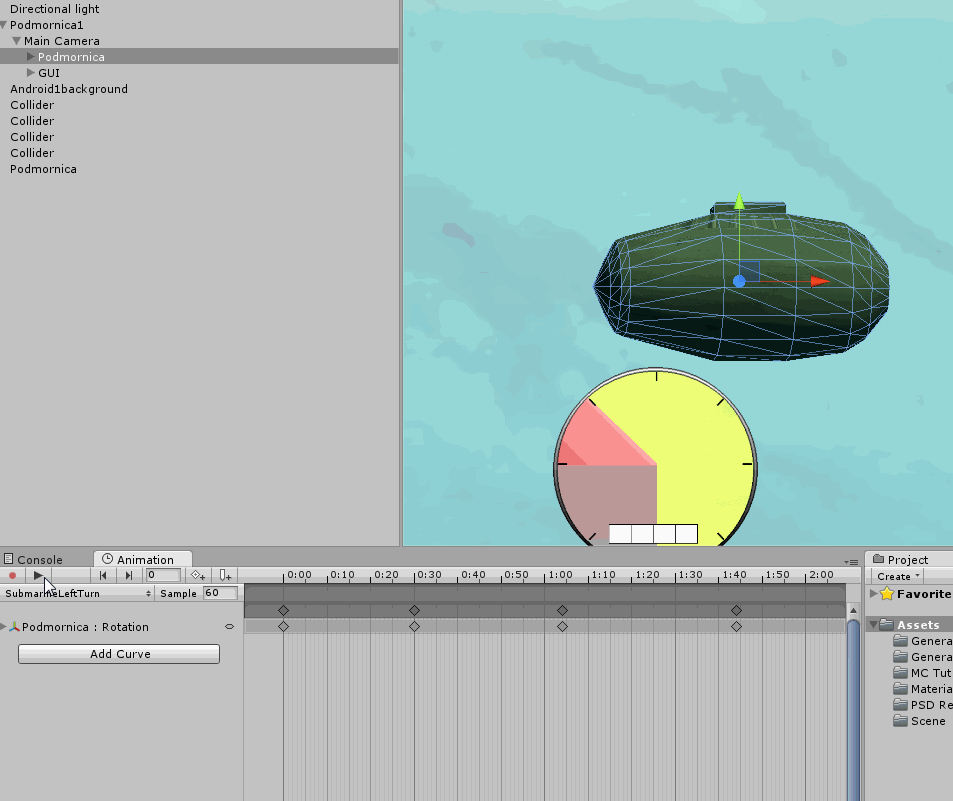
Task: Open the SubmarineLeftTurn clip dropdown
Action: click(78, 593)
